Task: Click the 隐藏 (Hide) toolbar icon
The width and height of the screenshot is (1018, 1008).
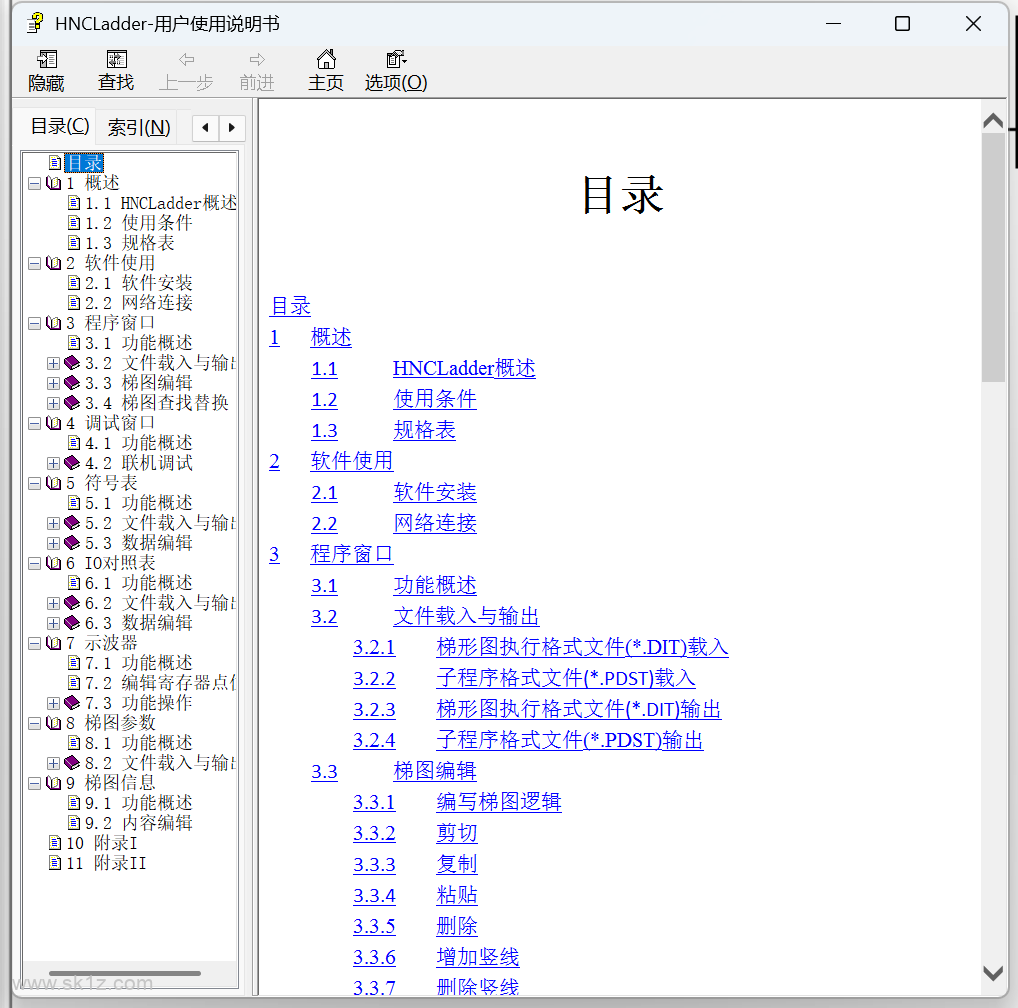Action: 47,60
